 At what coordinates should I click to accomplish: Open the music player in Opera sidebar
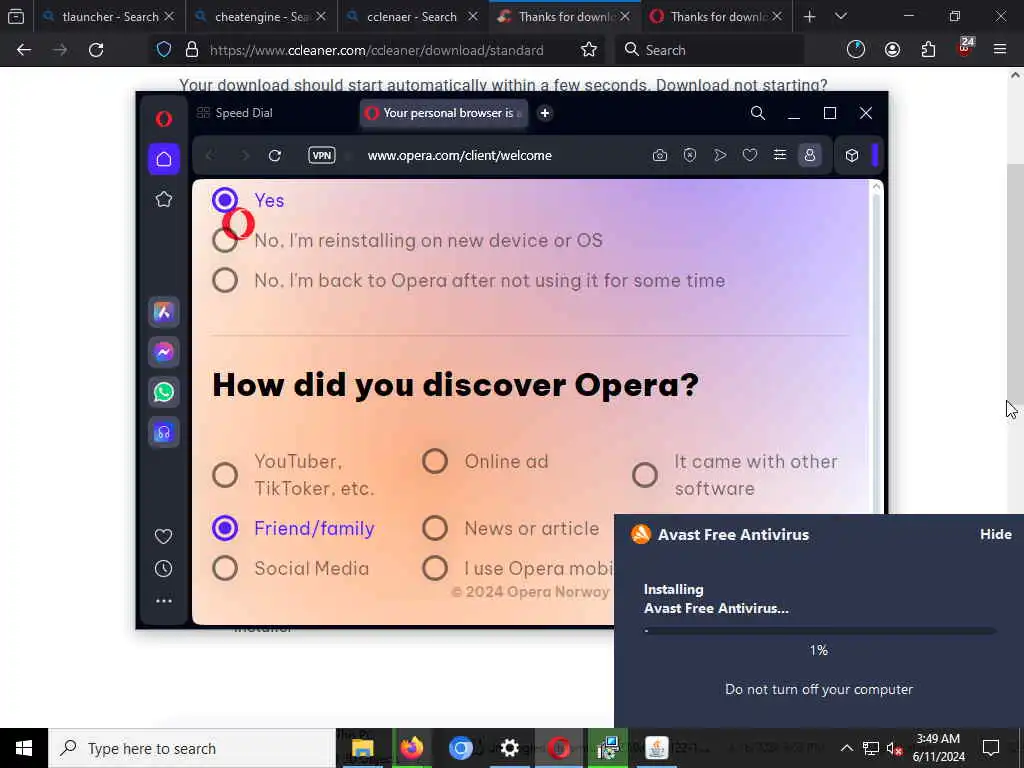pyautogui.click(x=164, y=432)
